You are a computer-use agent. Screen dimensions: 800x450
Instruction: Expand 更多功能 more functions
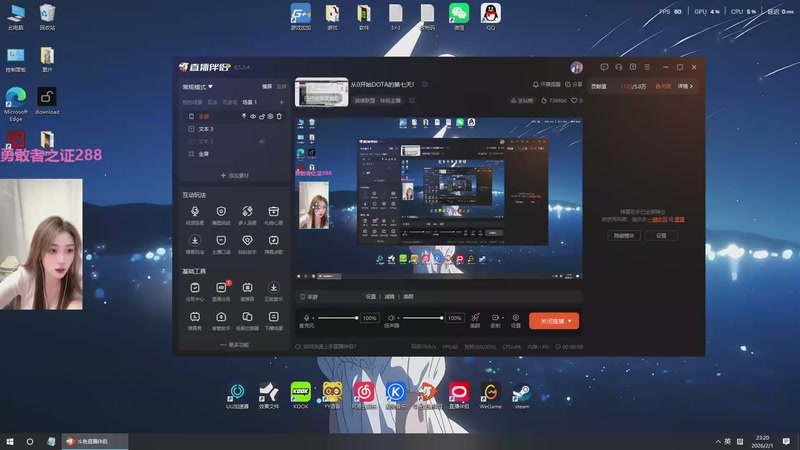(235, 345)
